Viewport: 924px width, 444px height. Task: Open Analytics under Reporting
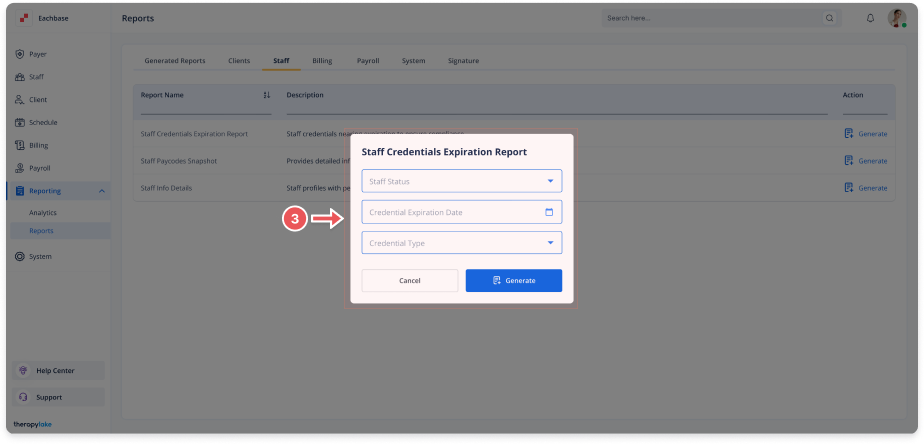pyautogui.click(x=43, y=213)
